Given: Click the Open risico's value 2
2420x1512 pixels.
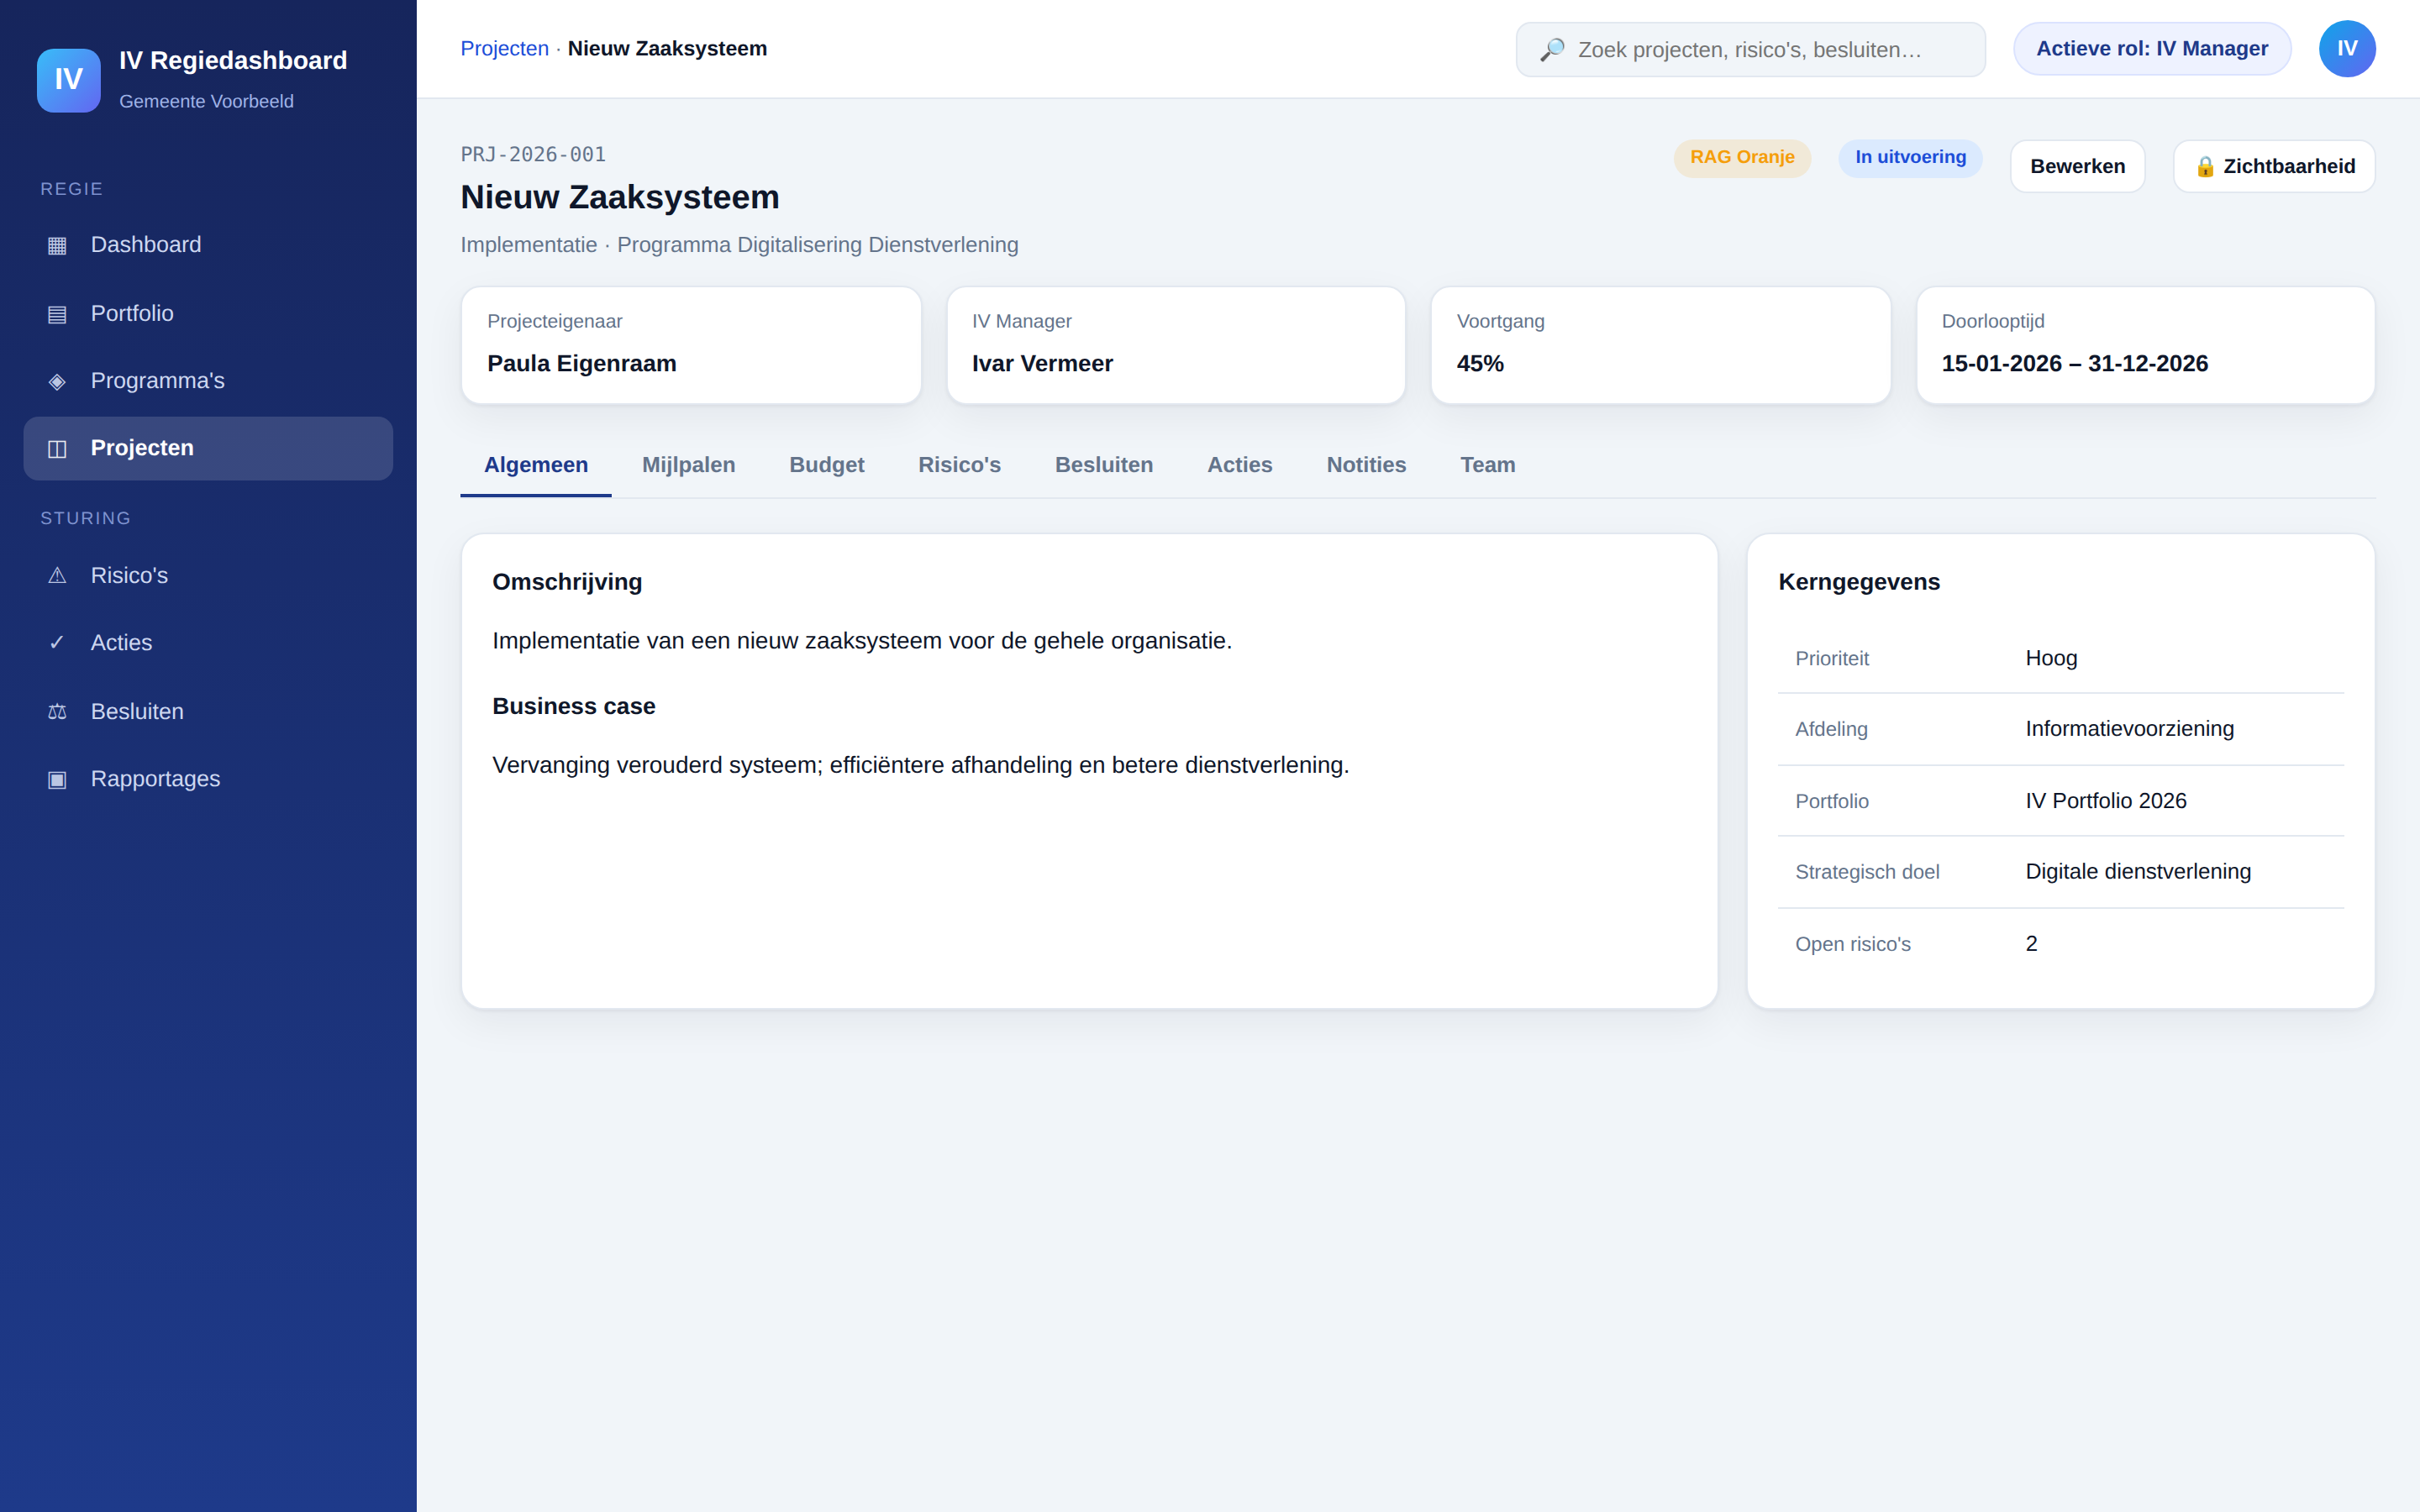Looking at the screenshot, I should 2031,944.
